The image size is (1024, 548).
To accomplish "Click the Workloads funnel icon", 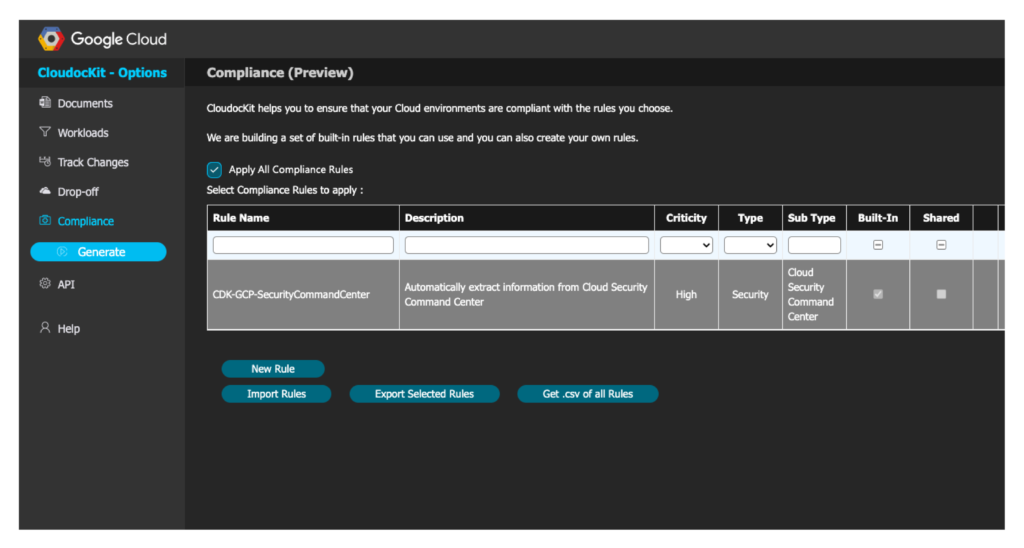I will [x=45, y=132].
